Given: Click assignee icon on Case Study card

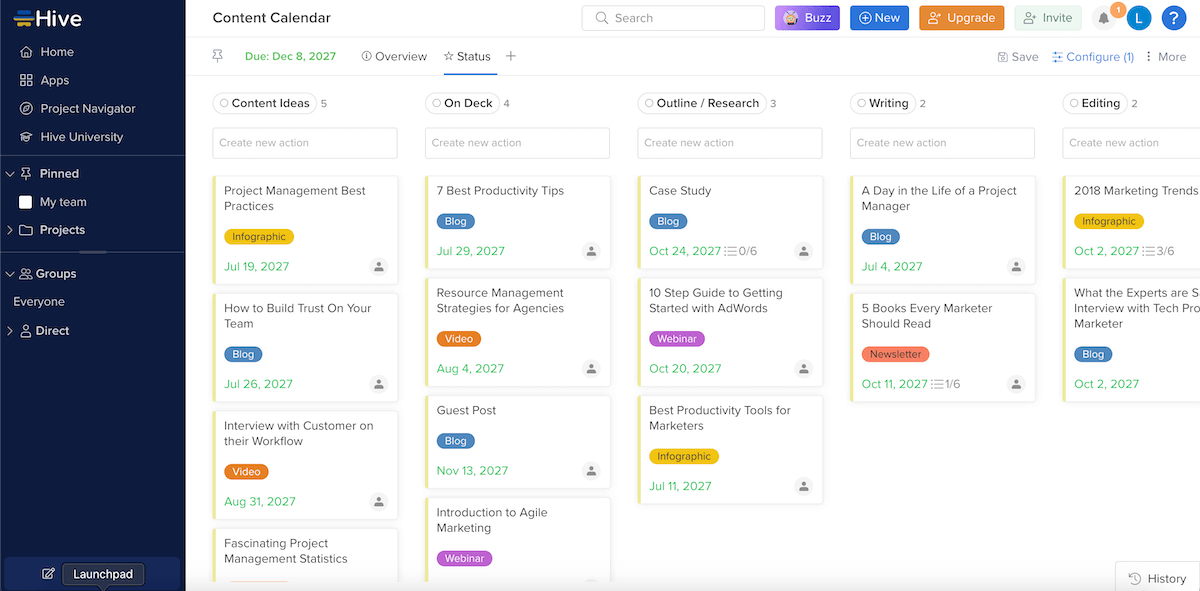Looking at the screenshot, I should 803,251.
